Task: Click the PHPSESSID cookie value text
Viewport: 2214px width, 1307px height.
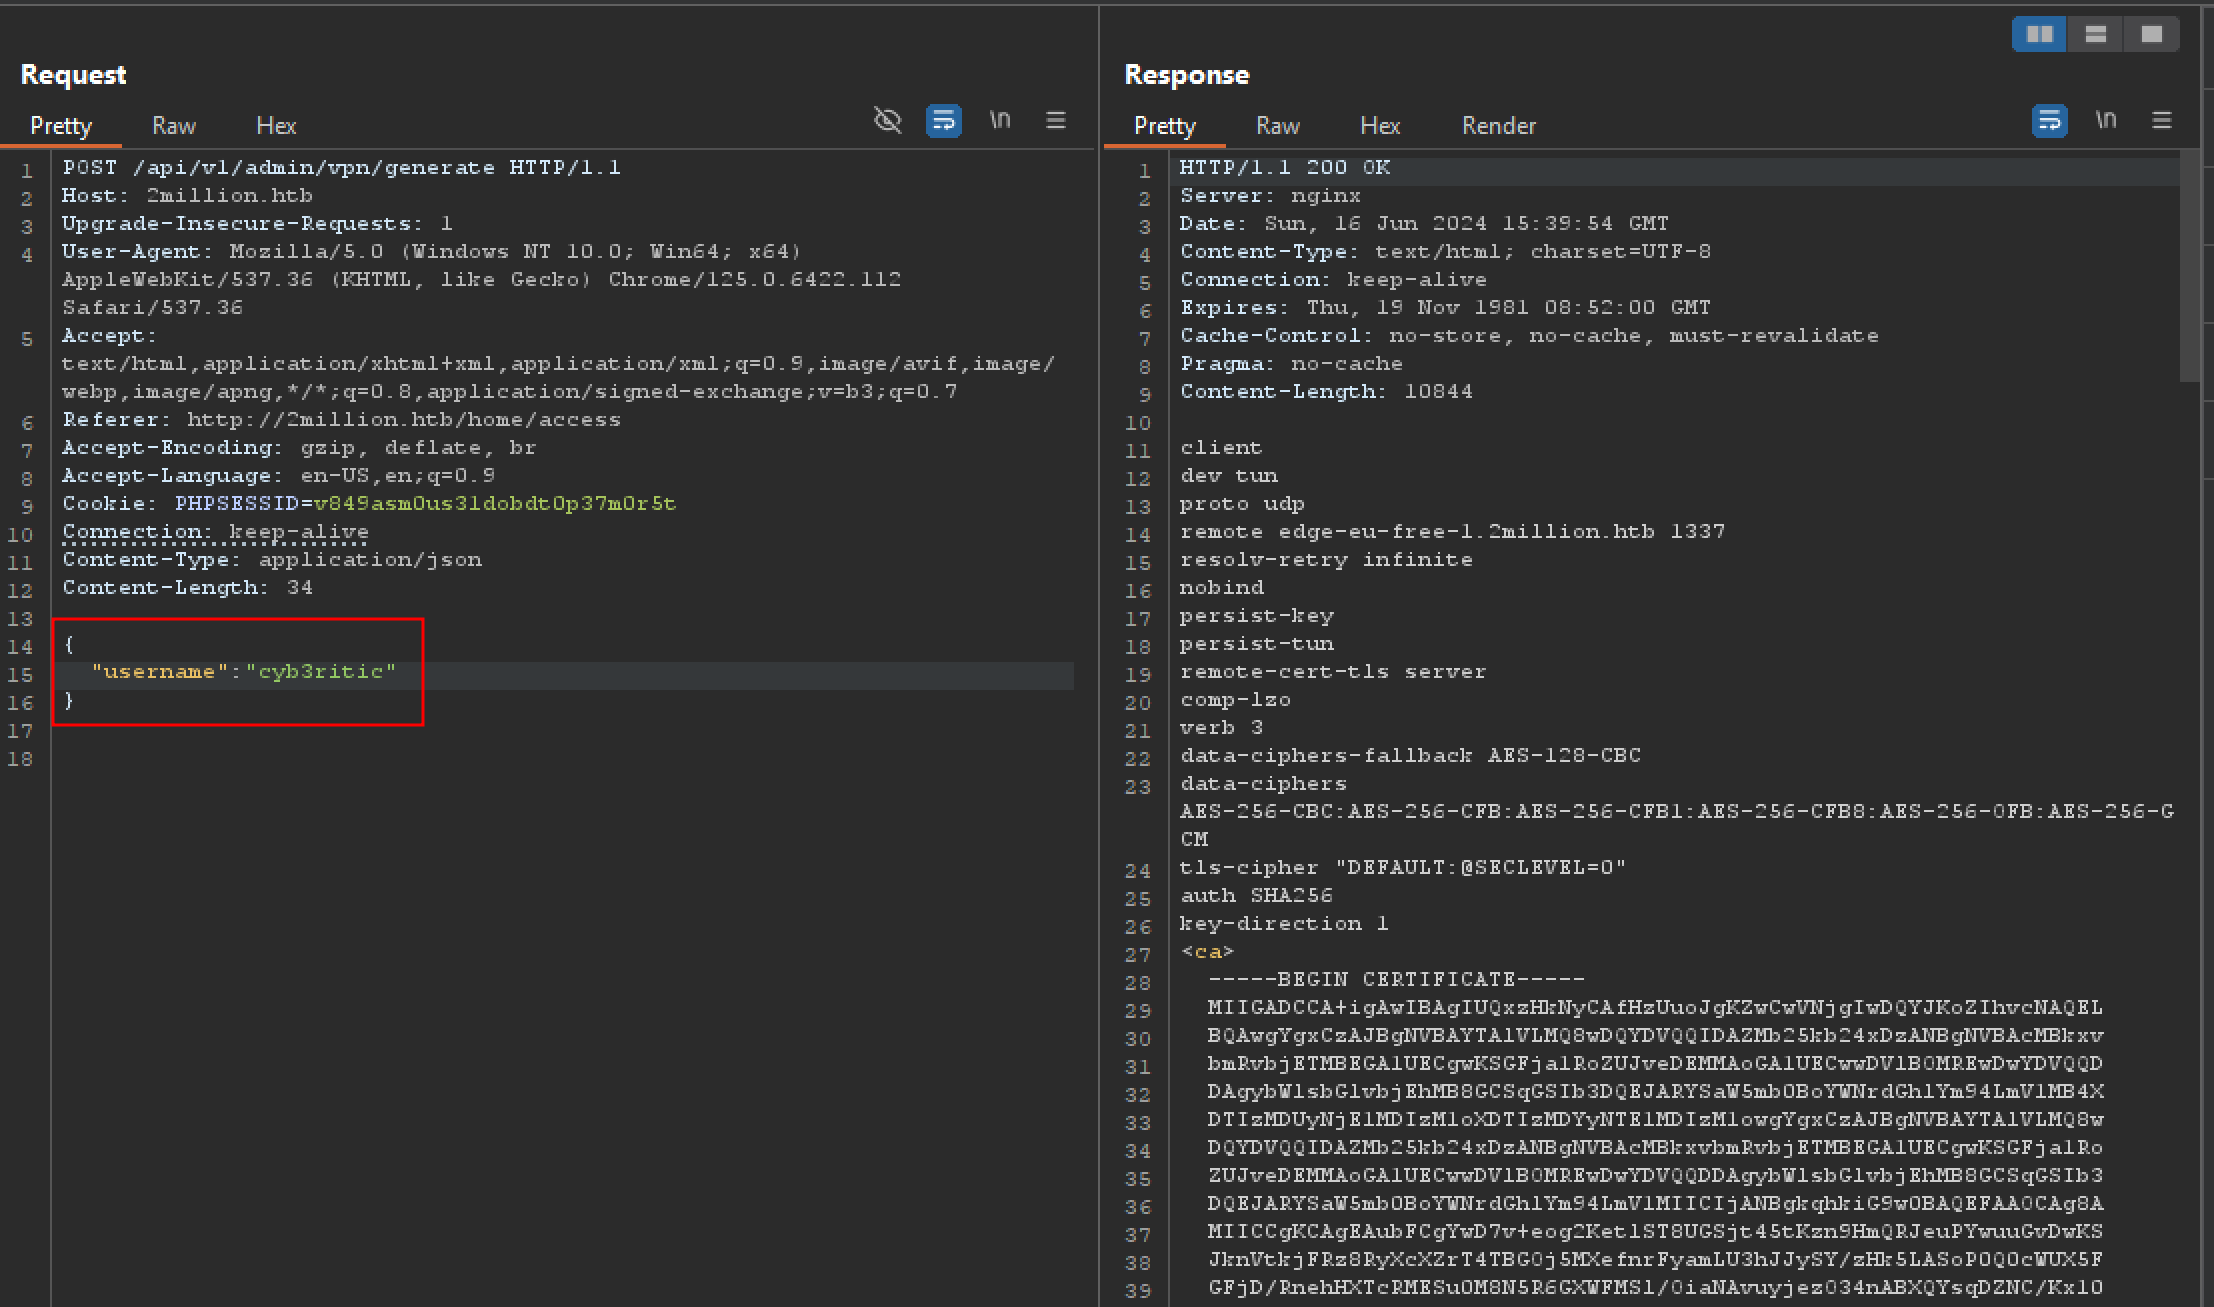Action: pyautogui.click(x=495, y=504)
